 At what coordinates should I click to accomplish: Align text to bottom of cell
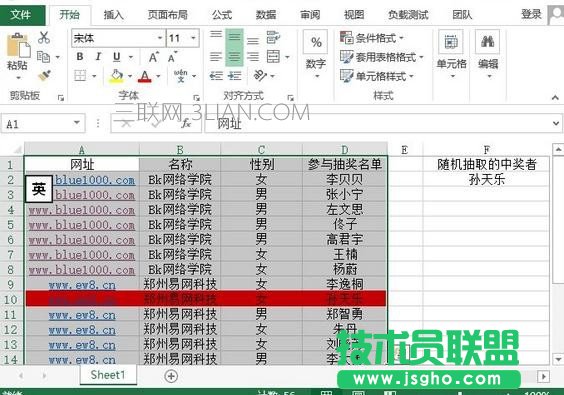253,40
